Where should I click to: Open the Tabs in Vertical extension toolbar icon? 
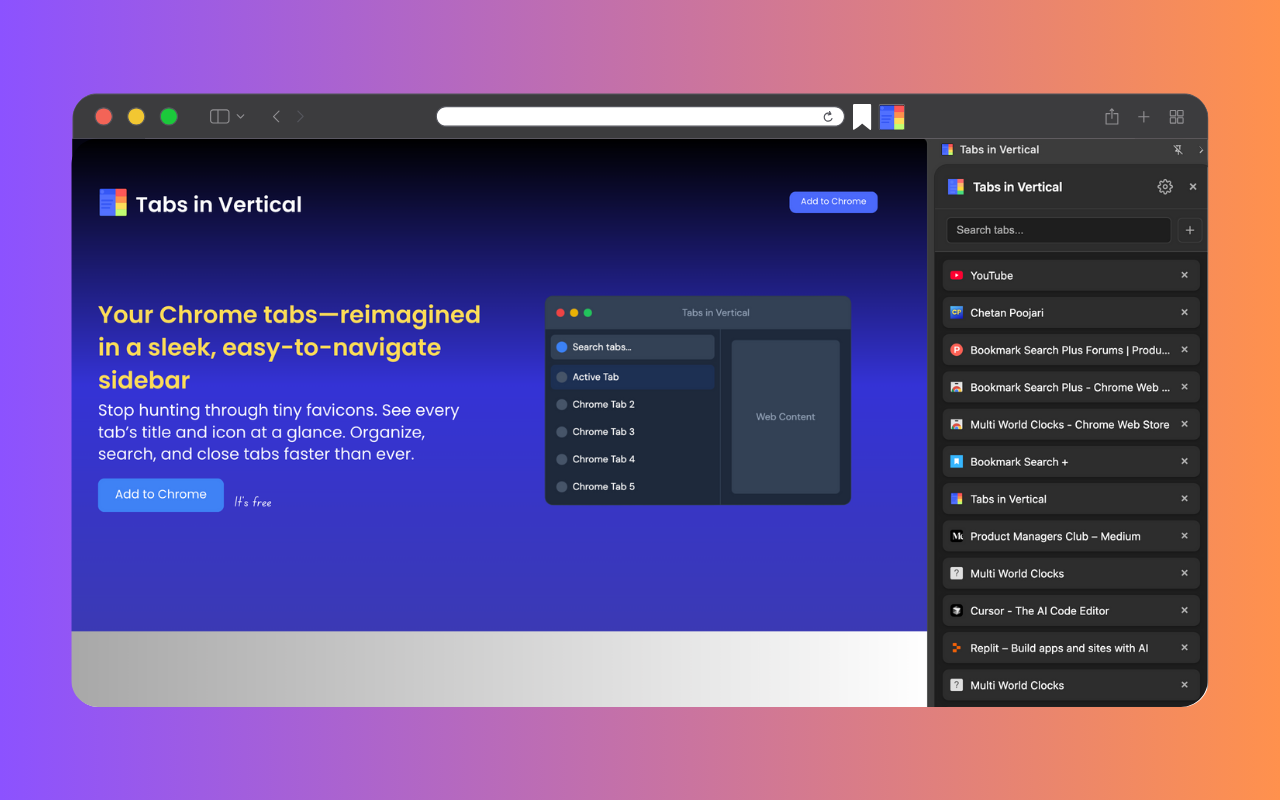tap(892, 117)
